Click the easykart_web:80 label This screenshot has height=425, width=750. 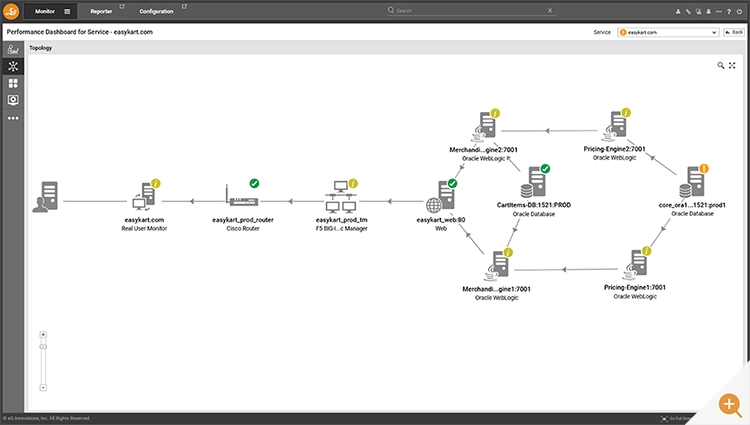(441, 220)
